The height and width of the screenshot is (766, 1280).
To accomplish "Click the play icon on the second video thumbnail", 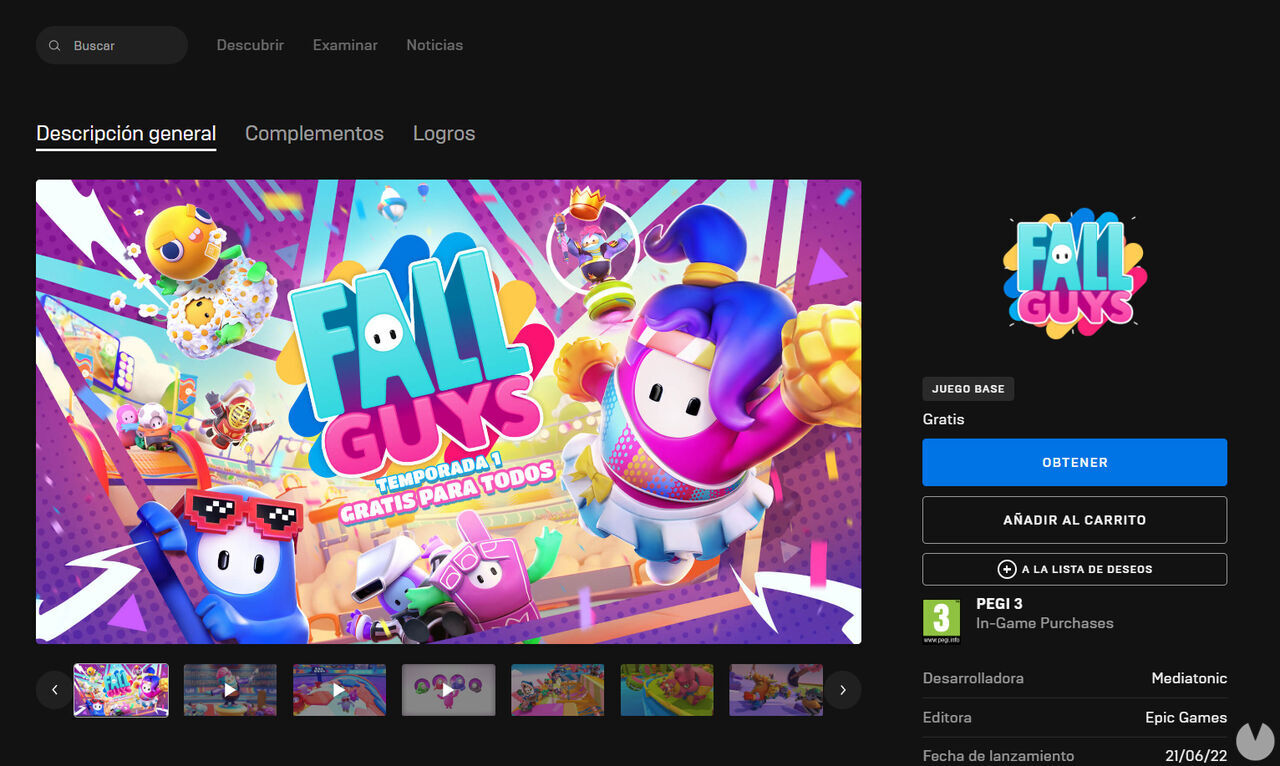I will 230,689.
